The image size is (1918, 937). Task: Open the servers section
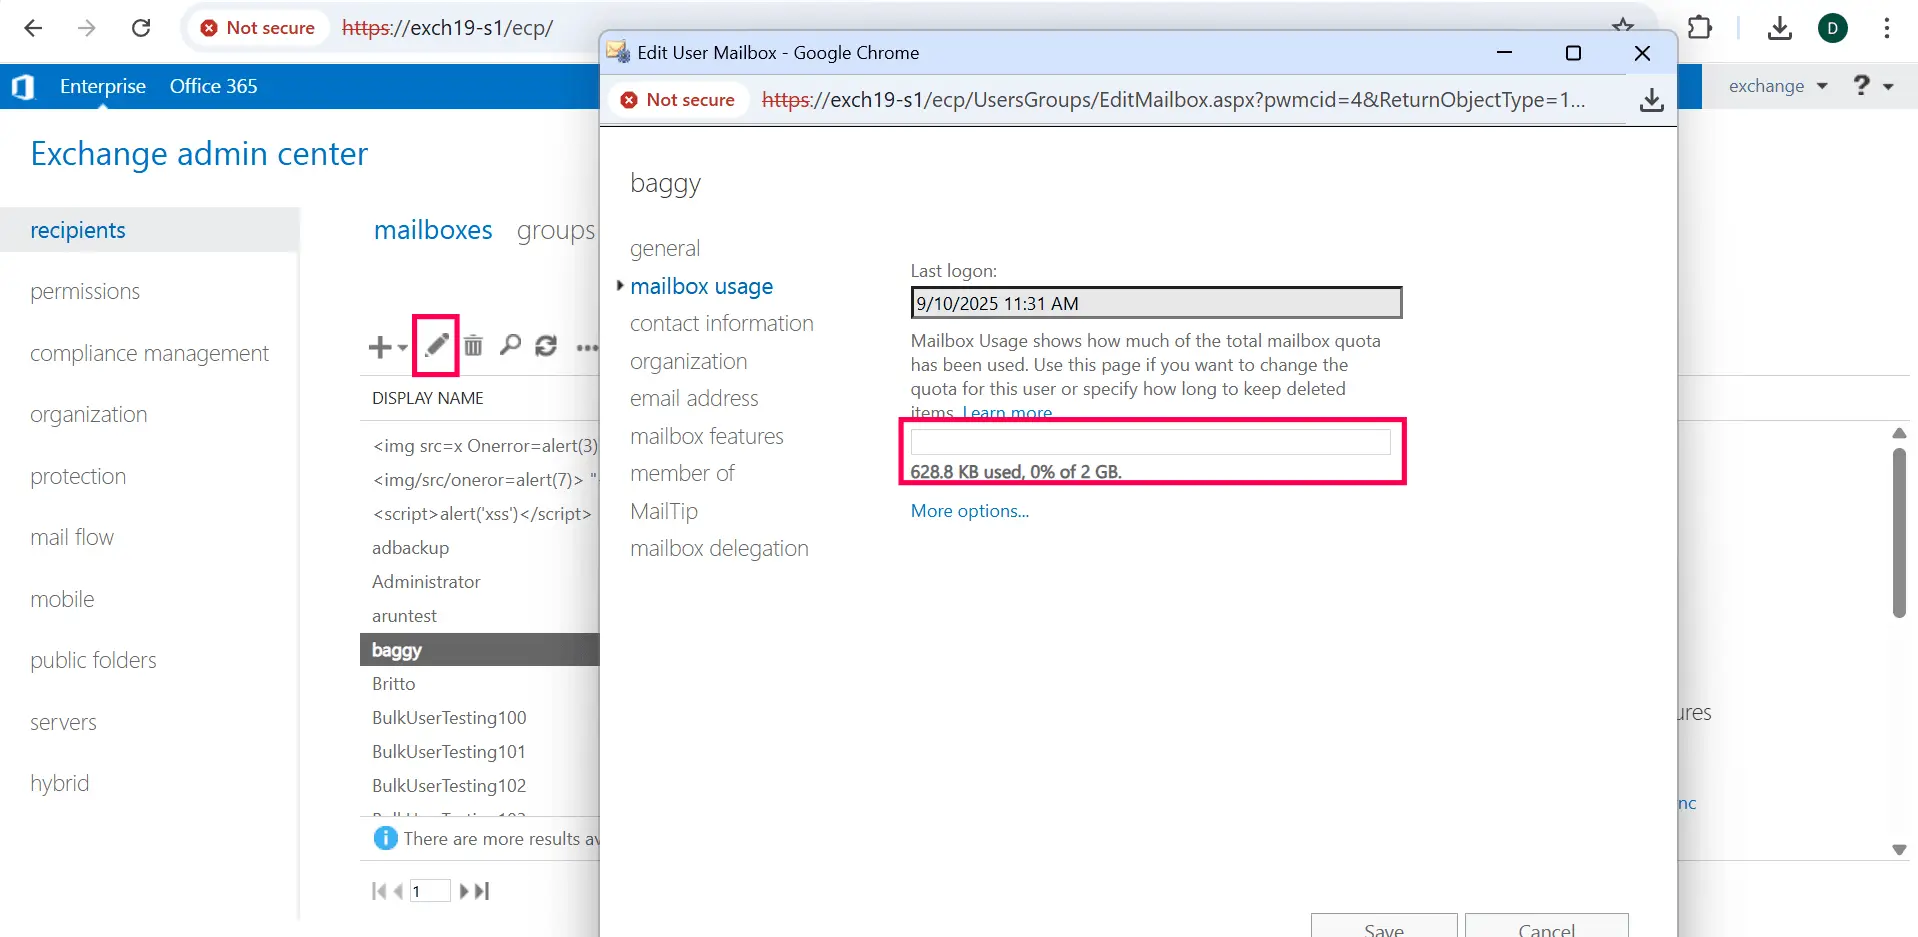point(63,722)
